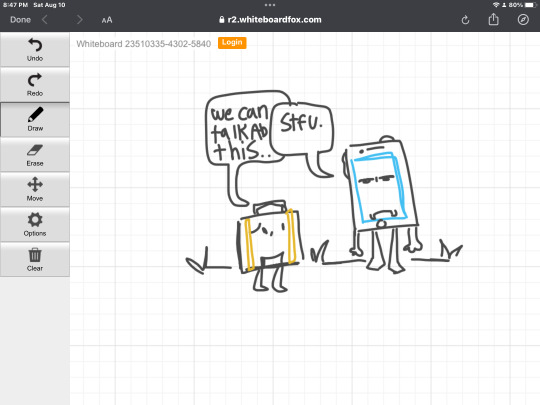The width and height of the screenshot is (540, 405).
Task: Open the AA text size menu
Action: coord(107,20)
